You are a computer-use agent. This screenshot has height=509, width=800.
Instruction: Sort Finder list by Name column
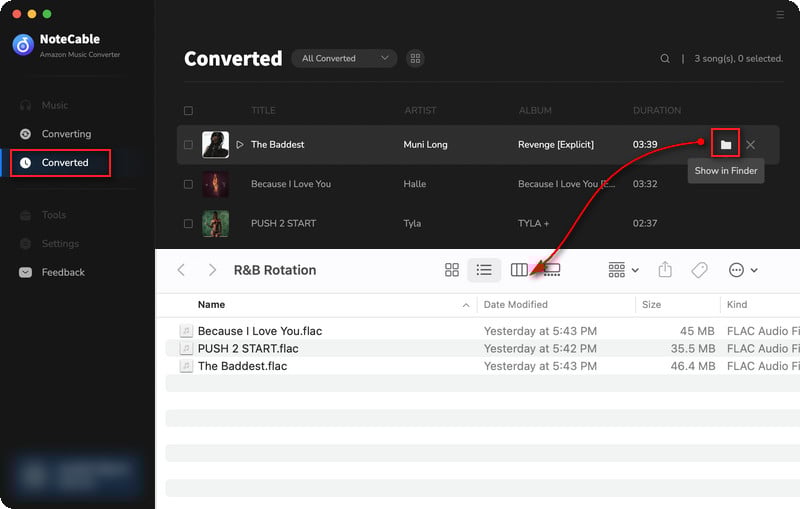pyautogui.click(x=211, y=304)
